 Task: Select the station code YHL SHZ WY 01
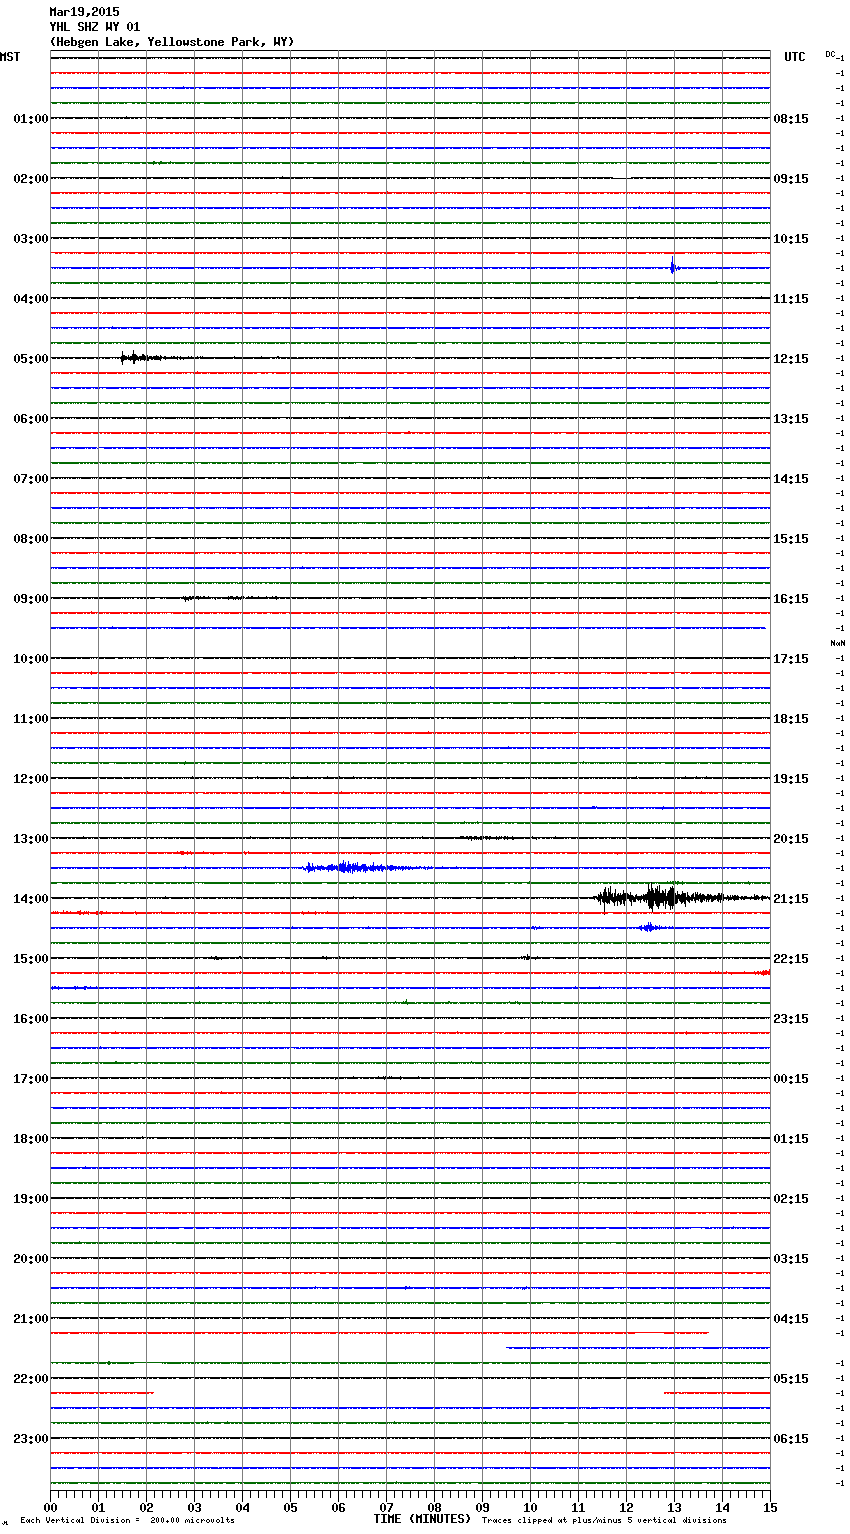tap(95, 27)
